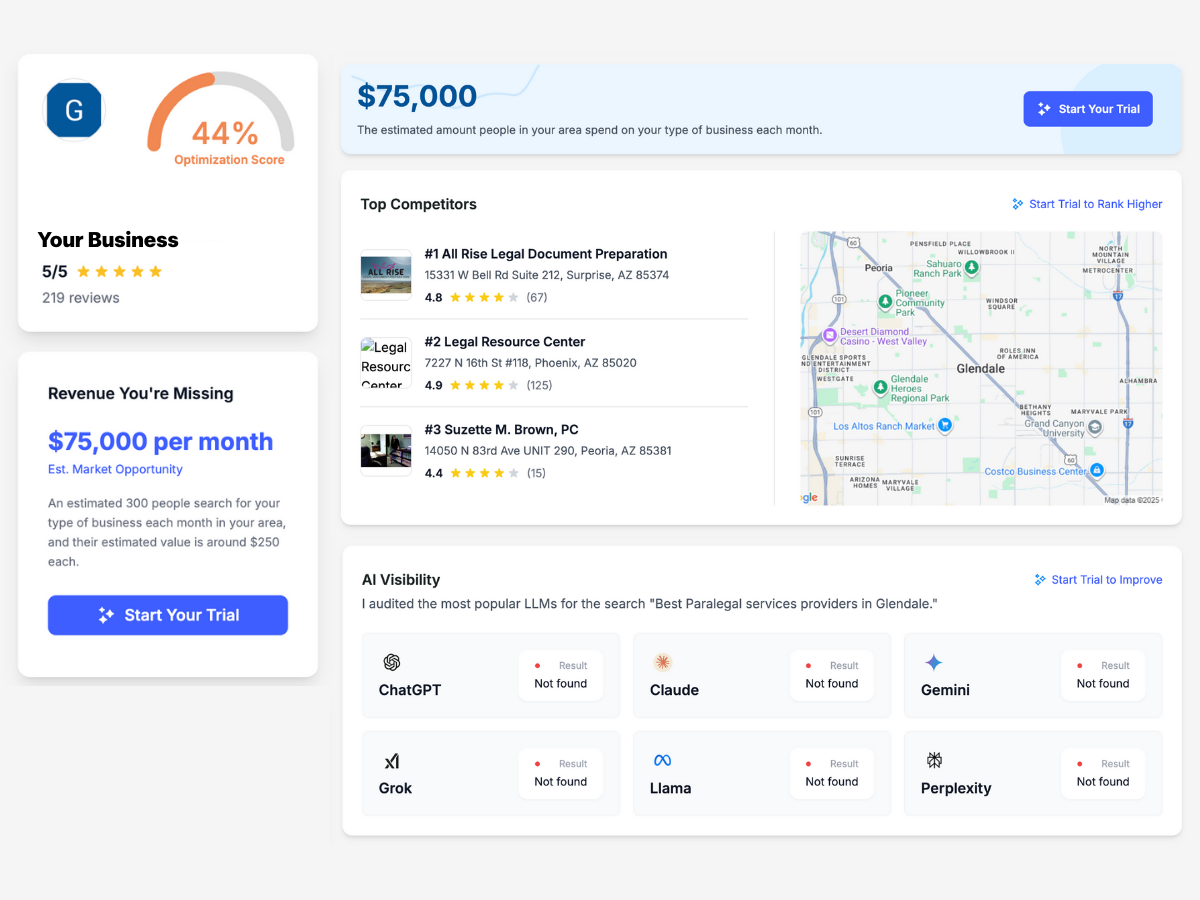Click the Claude sunburst icon
The height and width of the screenshot is (900, 1200).
tap(663, 663)
